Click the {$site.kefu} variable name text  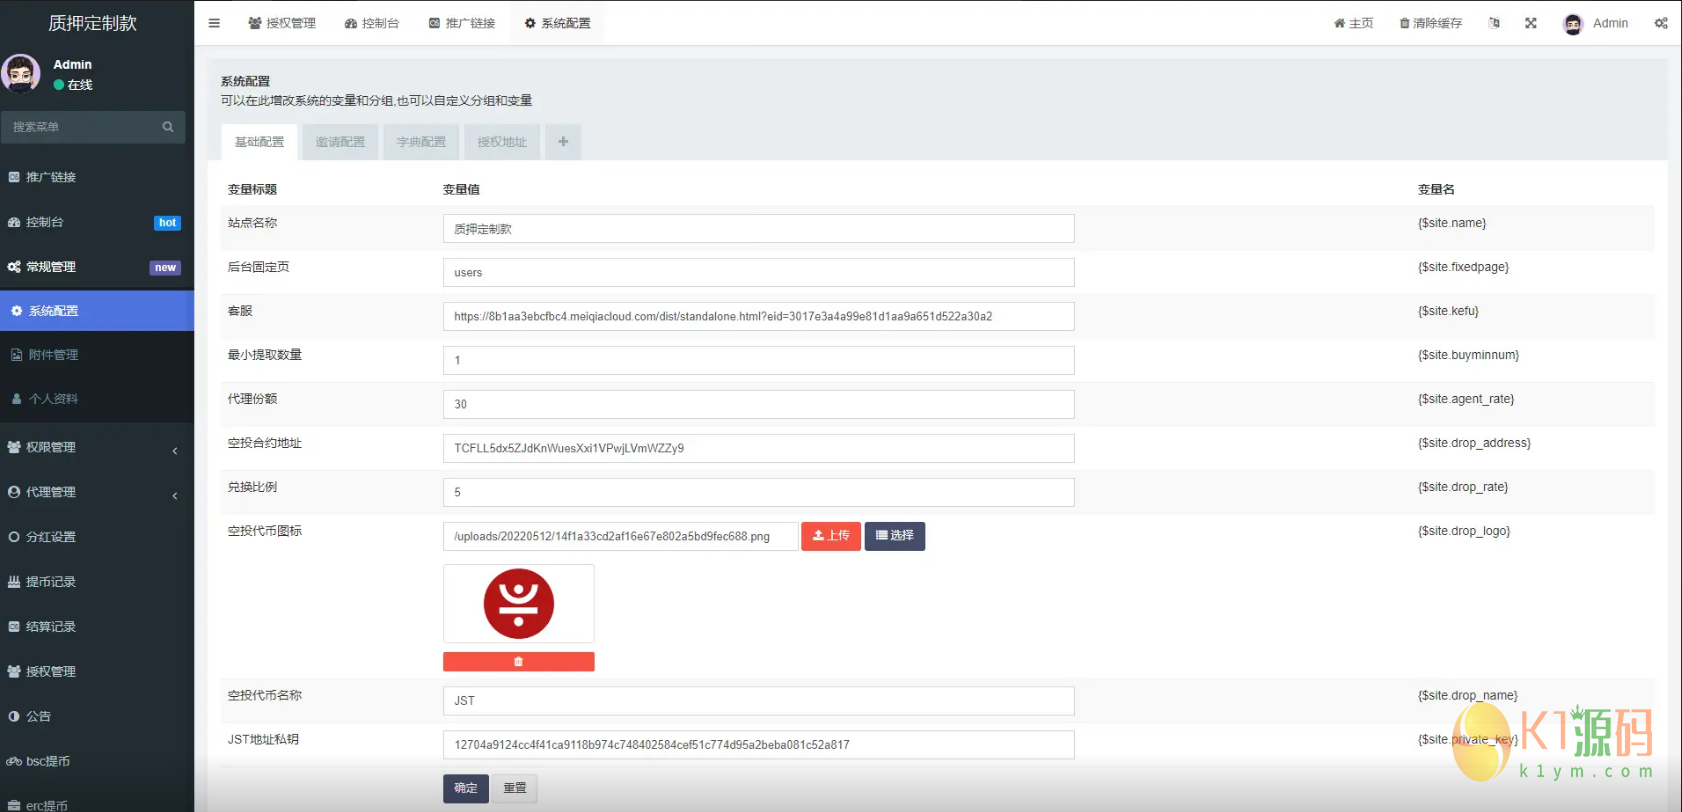click(1448, 311)
